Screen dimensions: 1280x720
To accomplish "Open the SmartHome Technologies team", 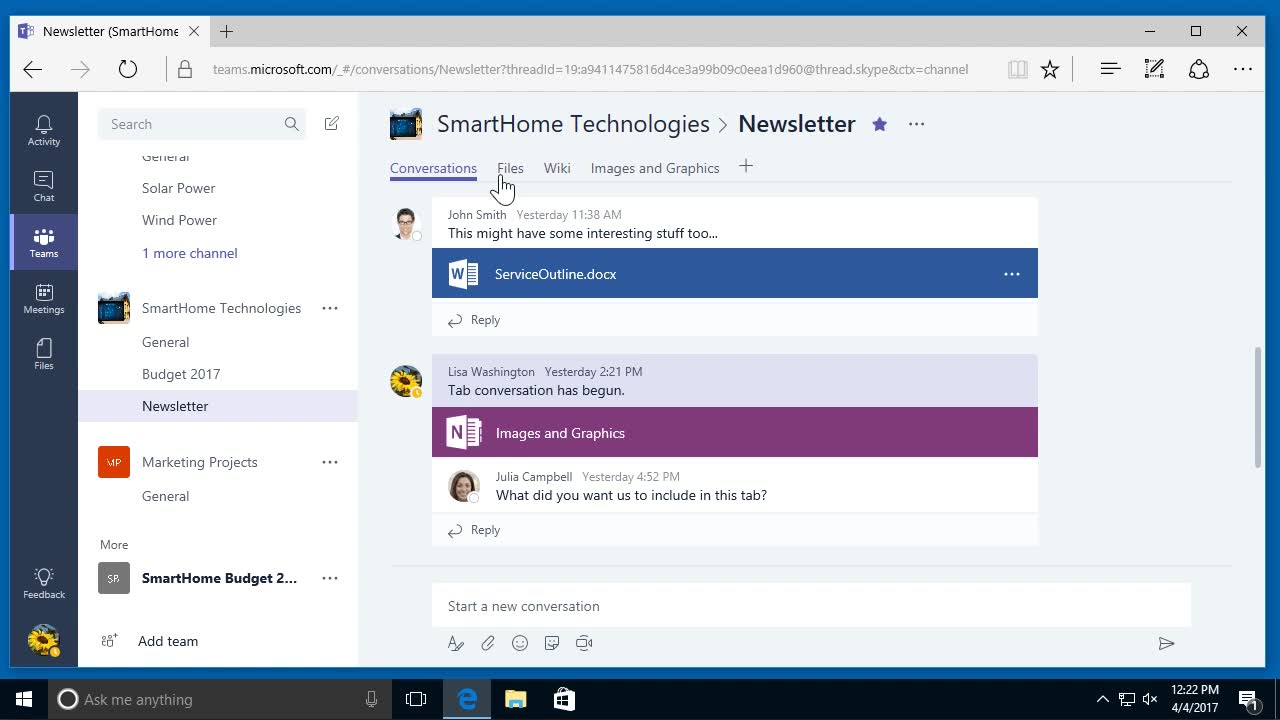I will point(221,308).
